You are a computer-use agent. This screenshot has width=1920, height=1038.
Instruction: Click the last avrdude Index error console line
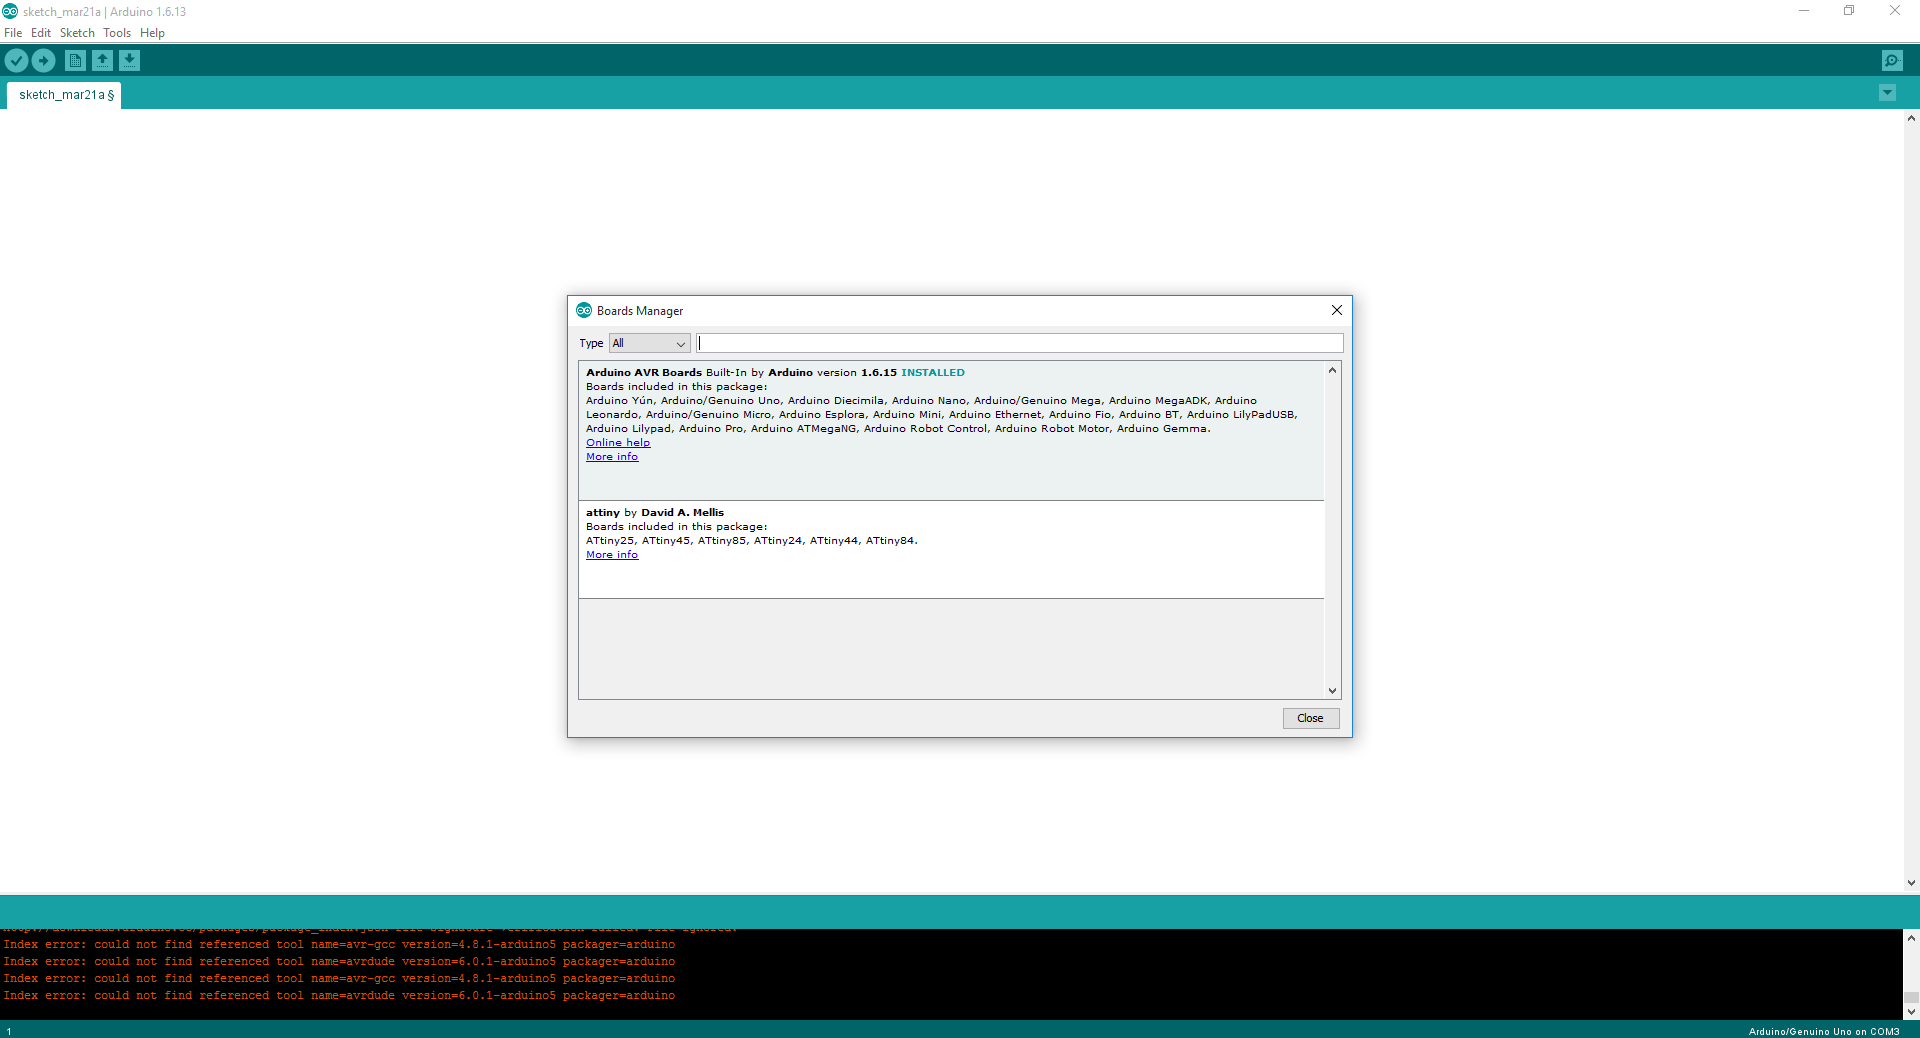click(339, 996)
